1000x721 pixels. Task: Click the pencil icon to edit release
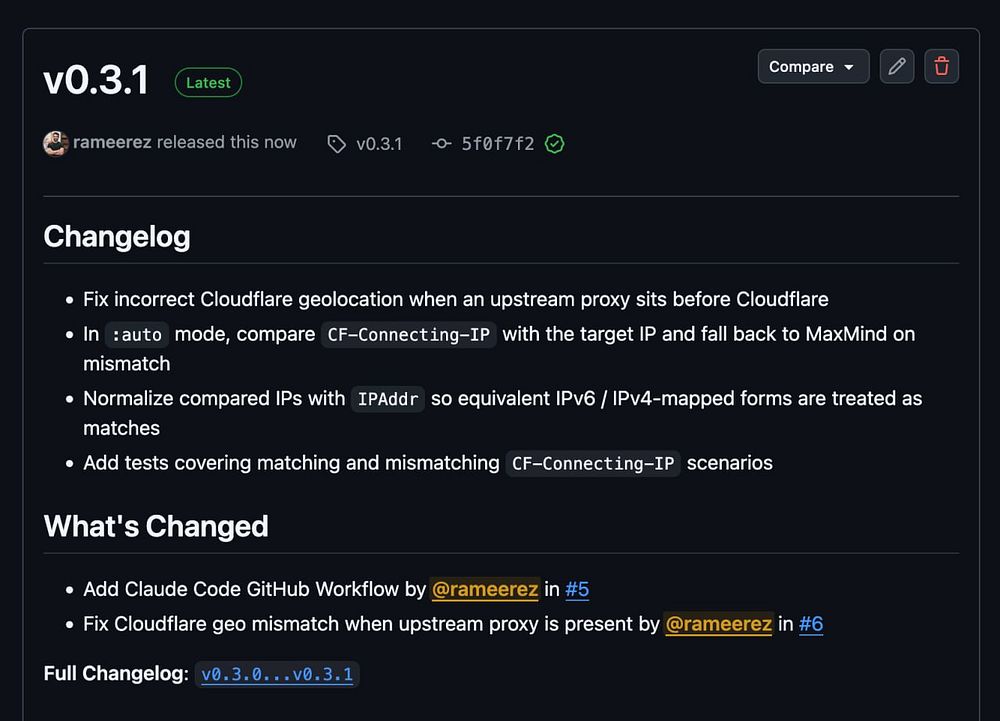coord(897,67)
